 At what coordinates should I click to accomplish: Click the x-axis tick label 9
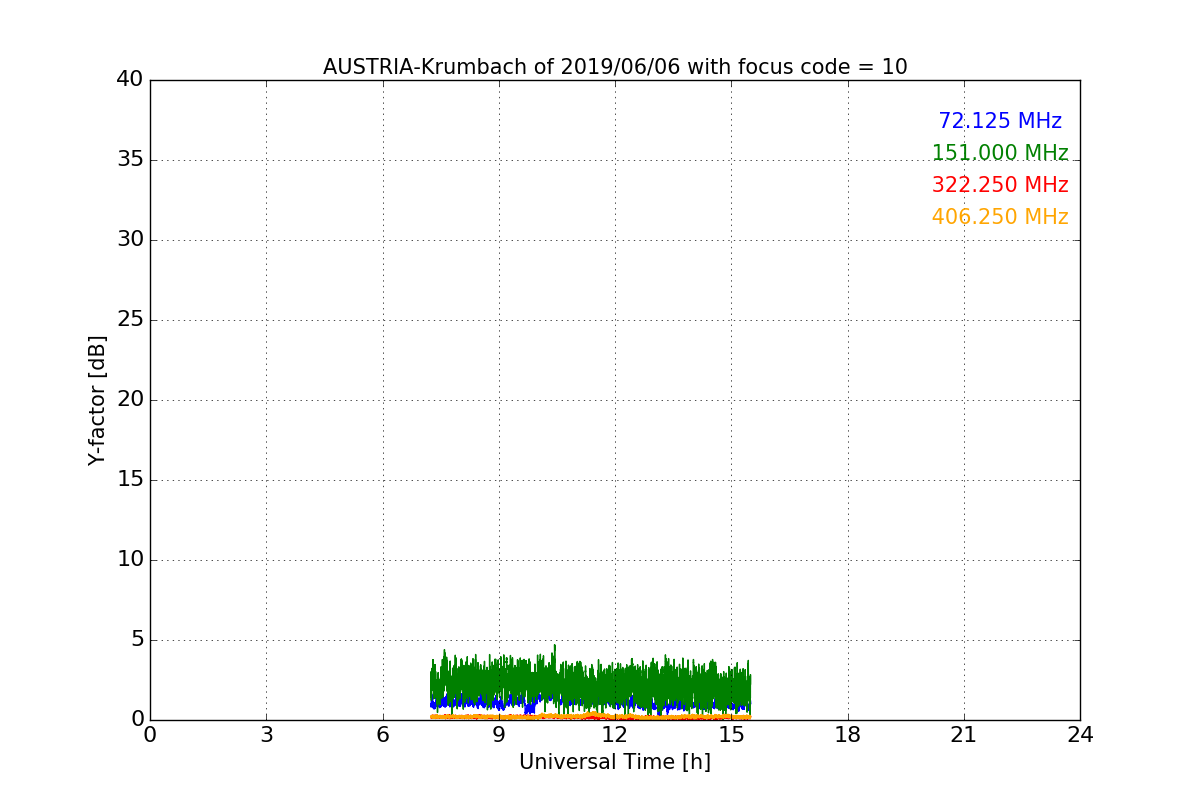[499, 735]
